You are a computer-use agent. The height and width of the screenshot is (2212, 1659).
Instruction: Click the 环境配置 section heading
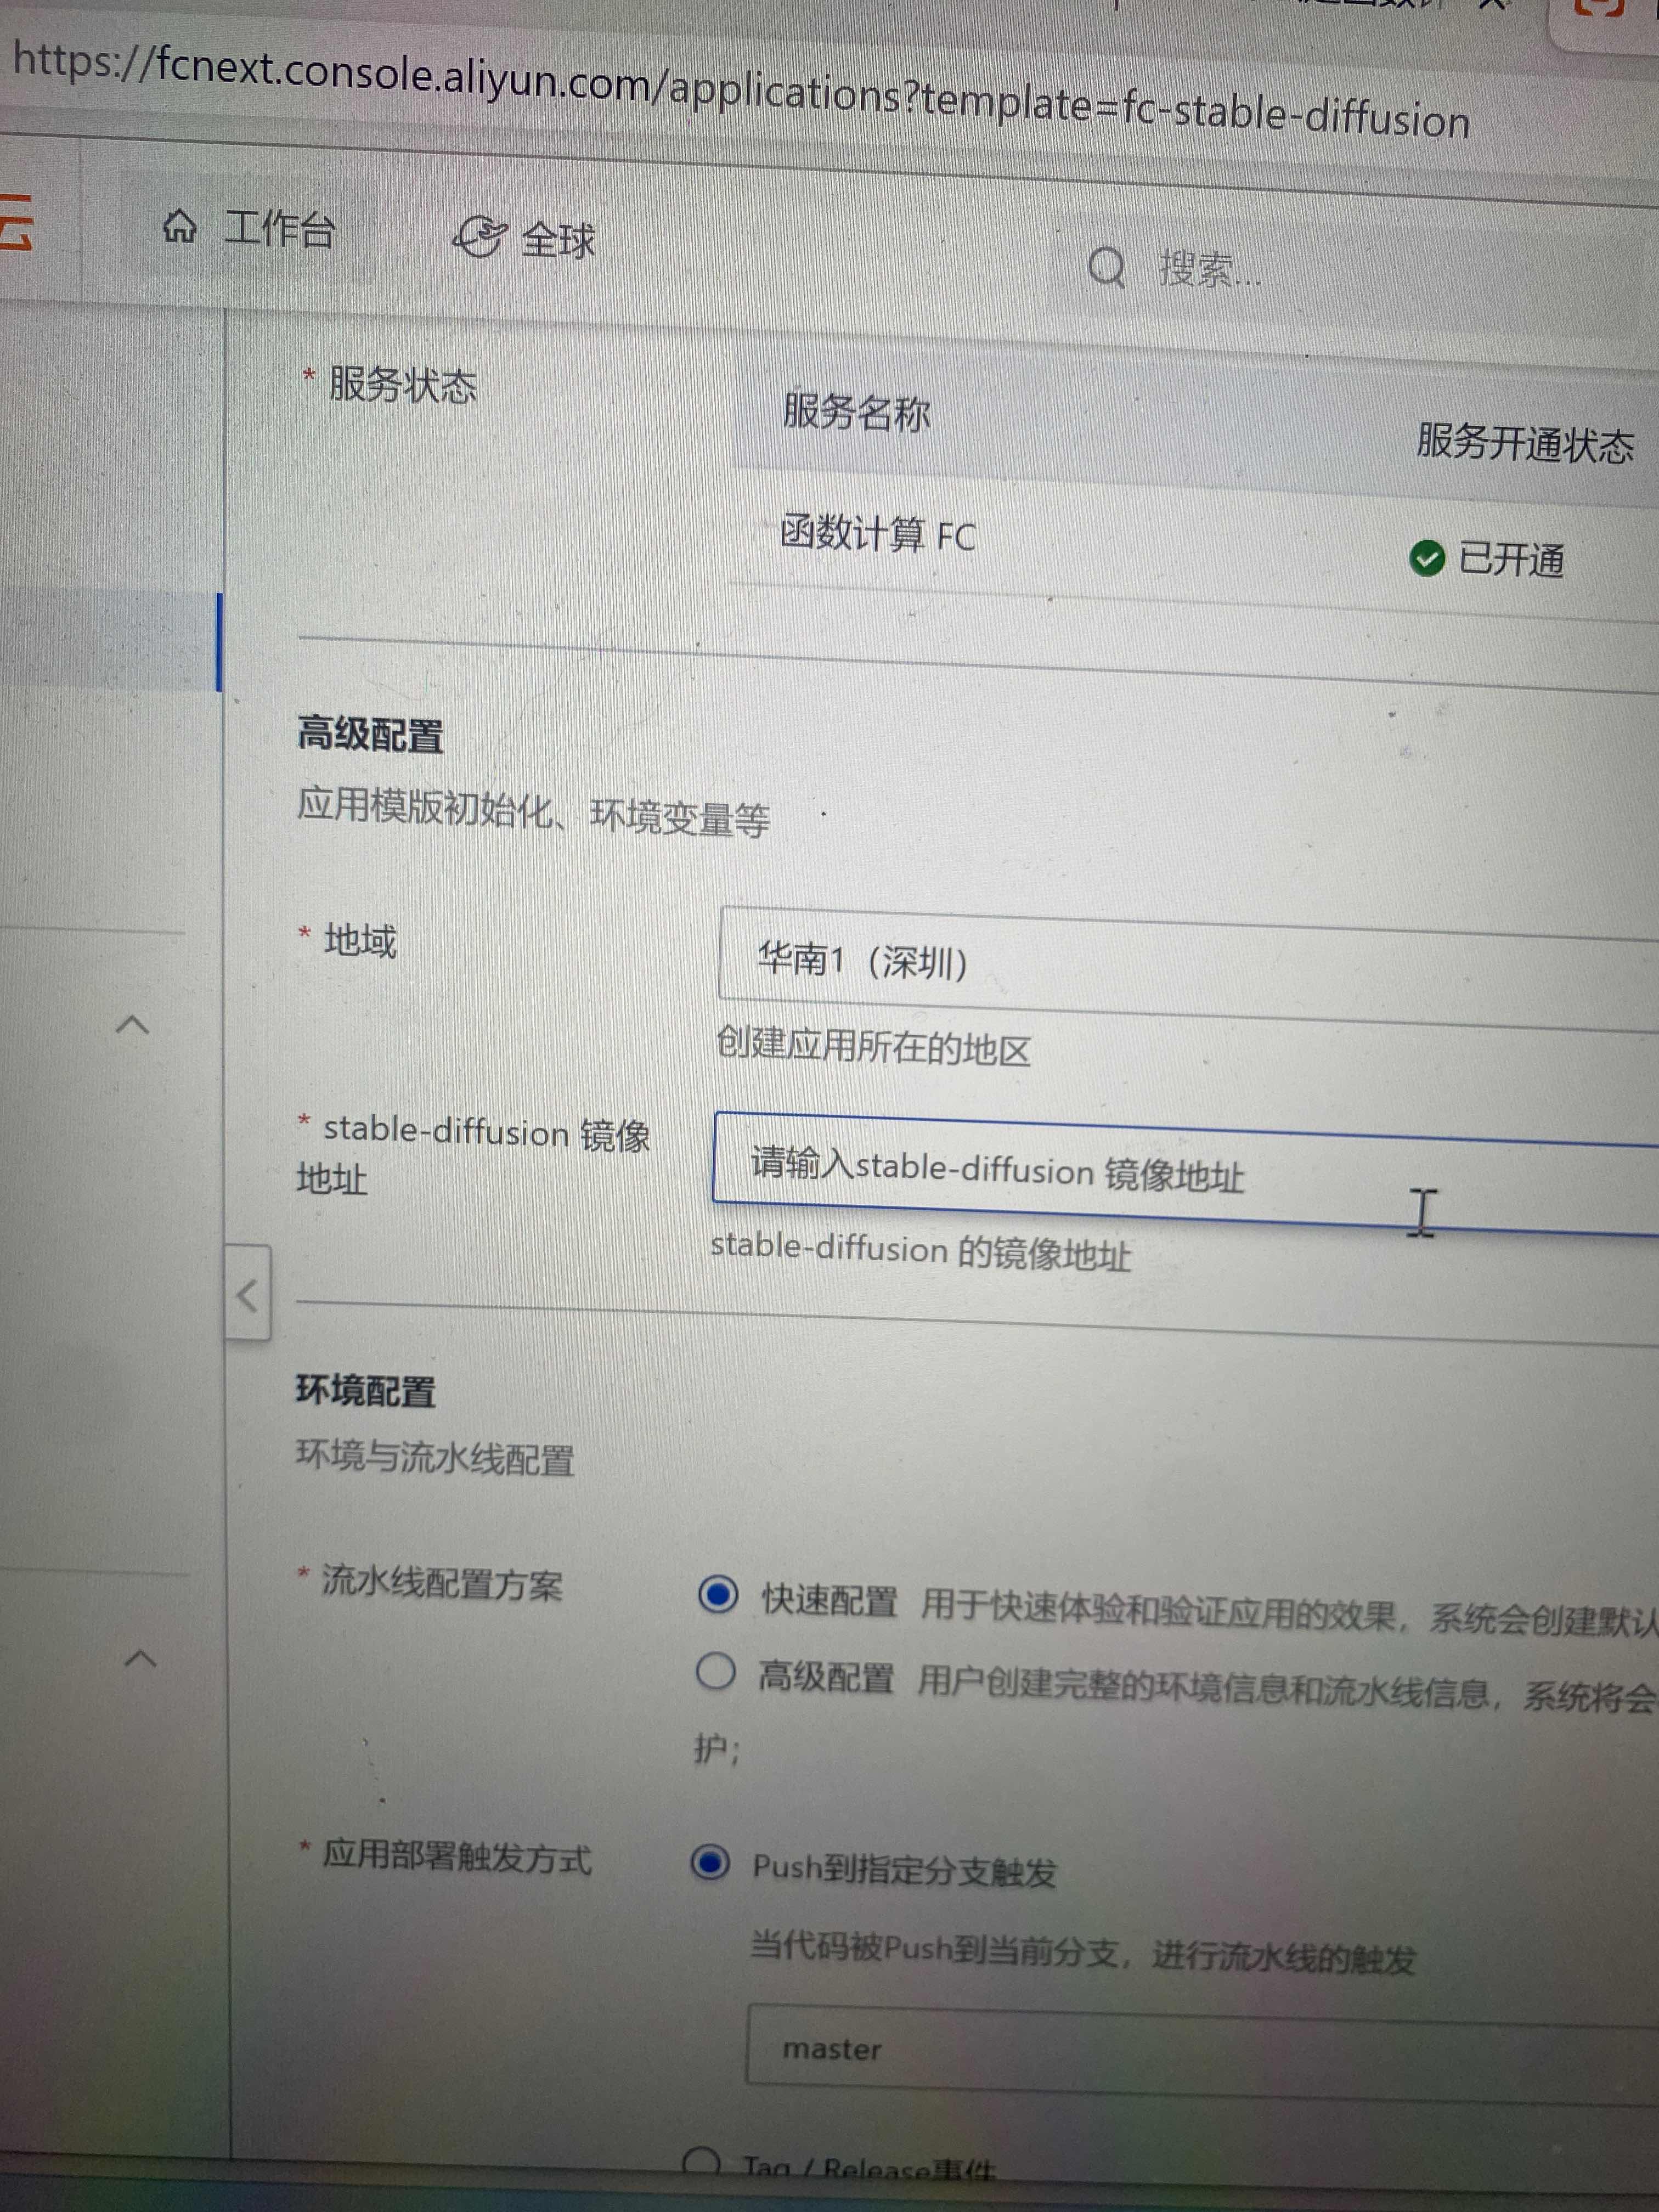point(365,1390)
